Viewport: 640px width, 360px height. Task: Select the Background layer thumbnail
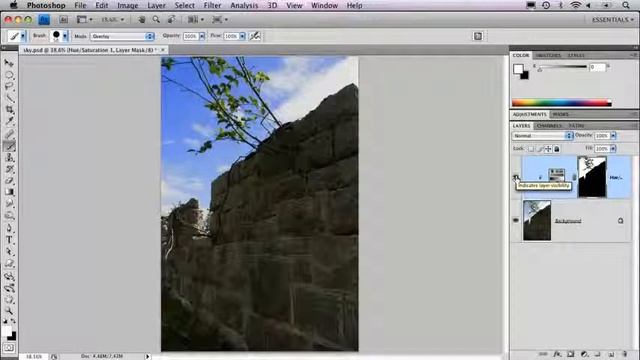coord(537,220)
